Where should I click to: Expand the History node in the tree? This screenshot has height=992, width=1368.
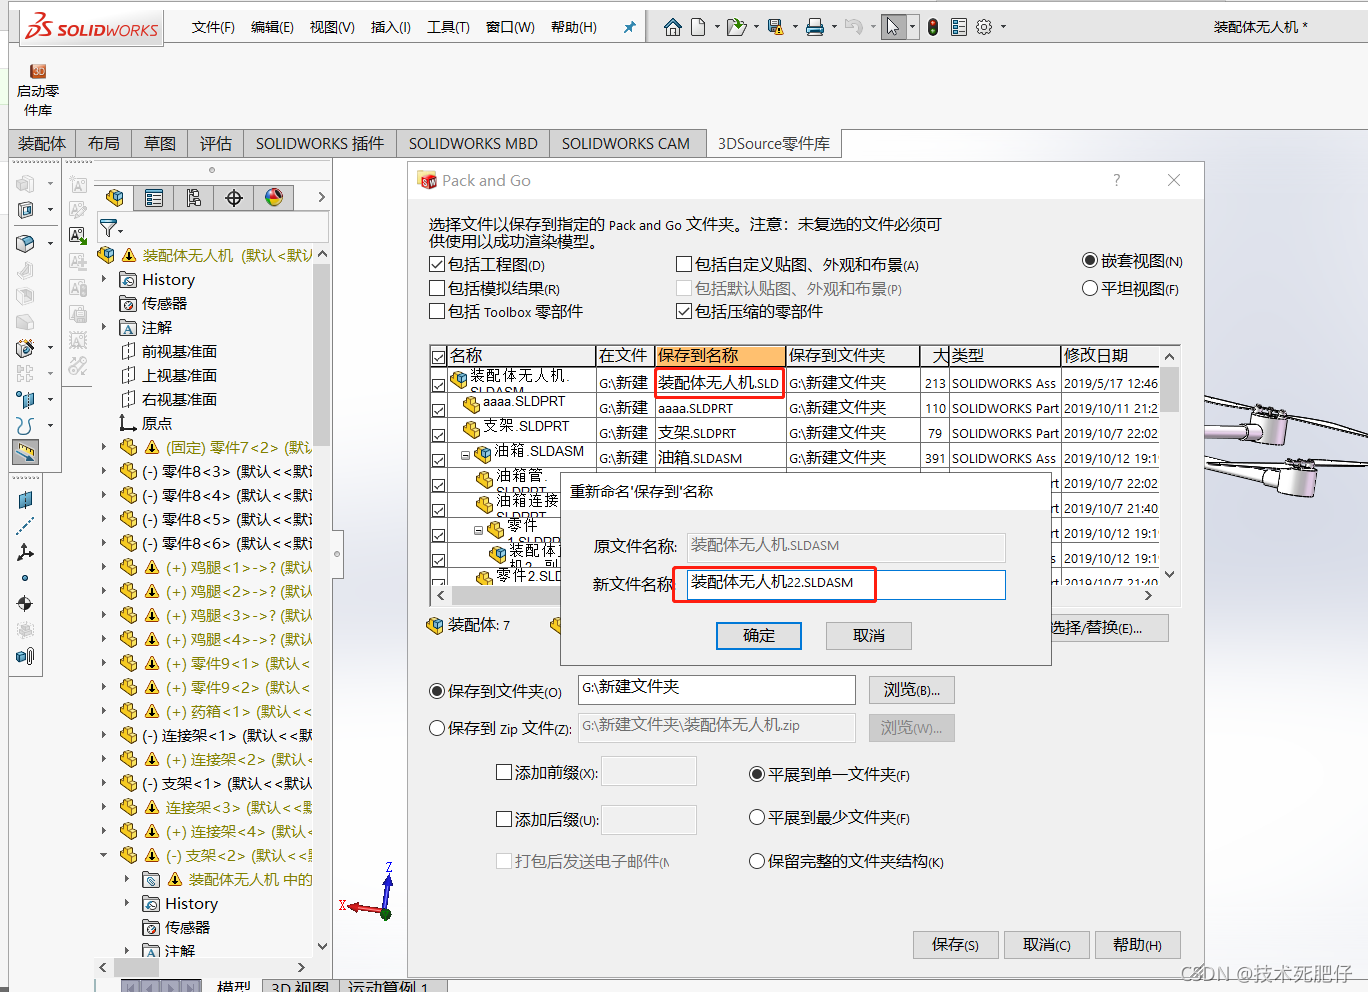click(104, 279)
